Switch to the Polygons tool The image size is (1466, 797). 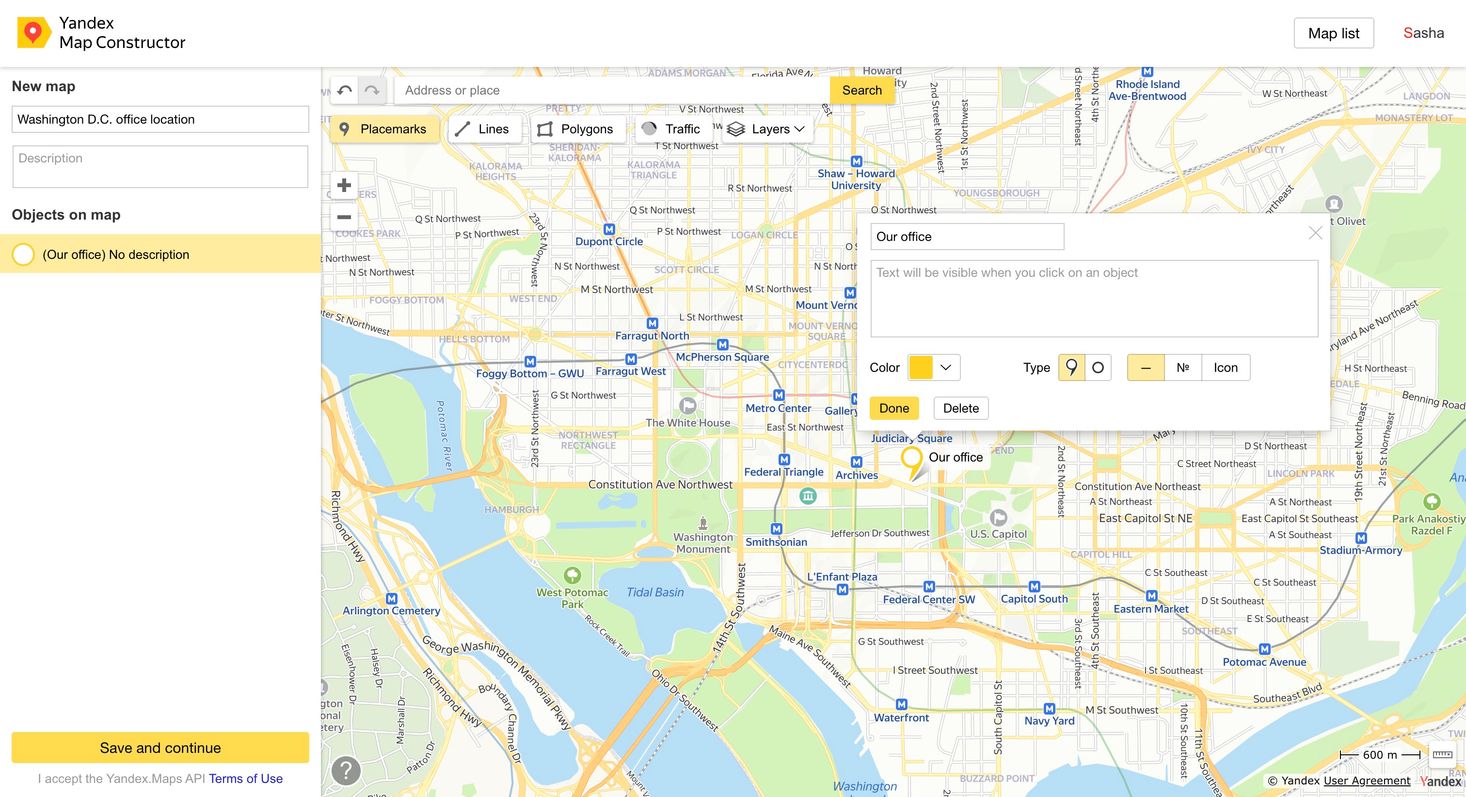pos(576,129)
